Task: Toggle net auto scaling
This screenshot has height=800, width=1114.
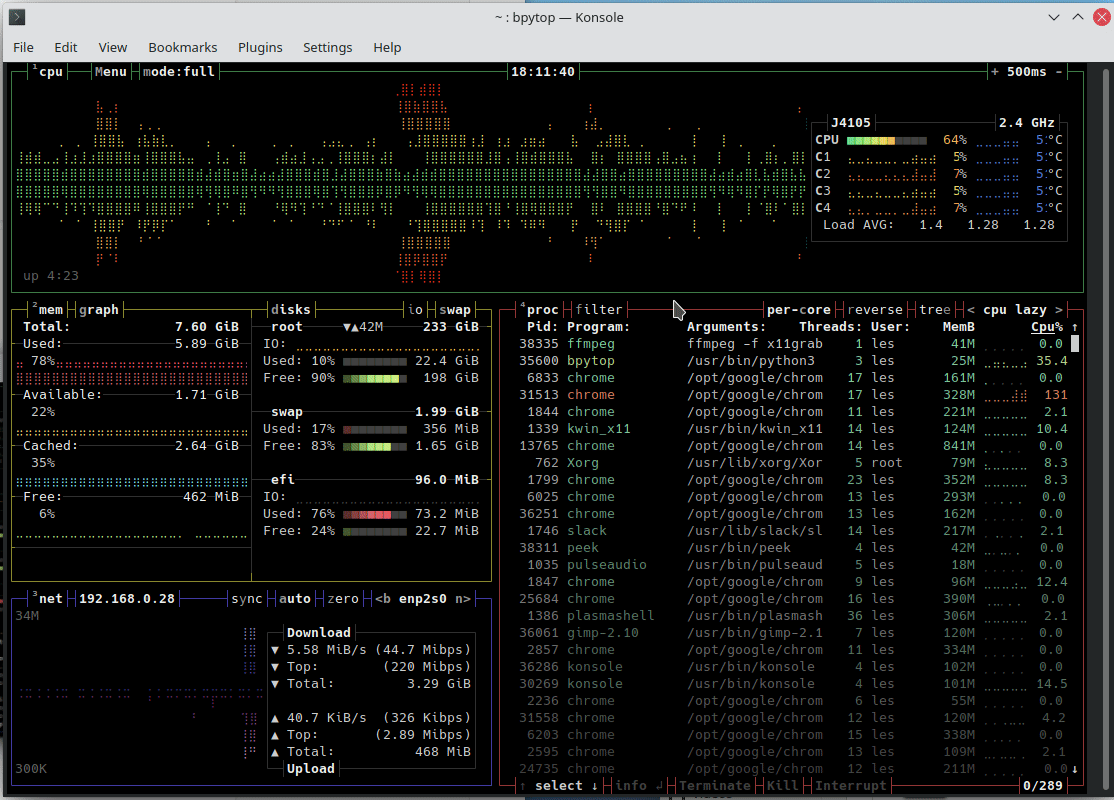Action: [295, 599]
